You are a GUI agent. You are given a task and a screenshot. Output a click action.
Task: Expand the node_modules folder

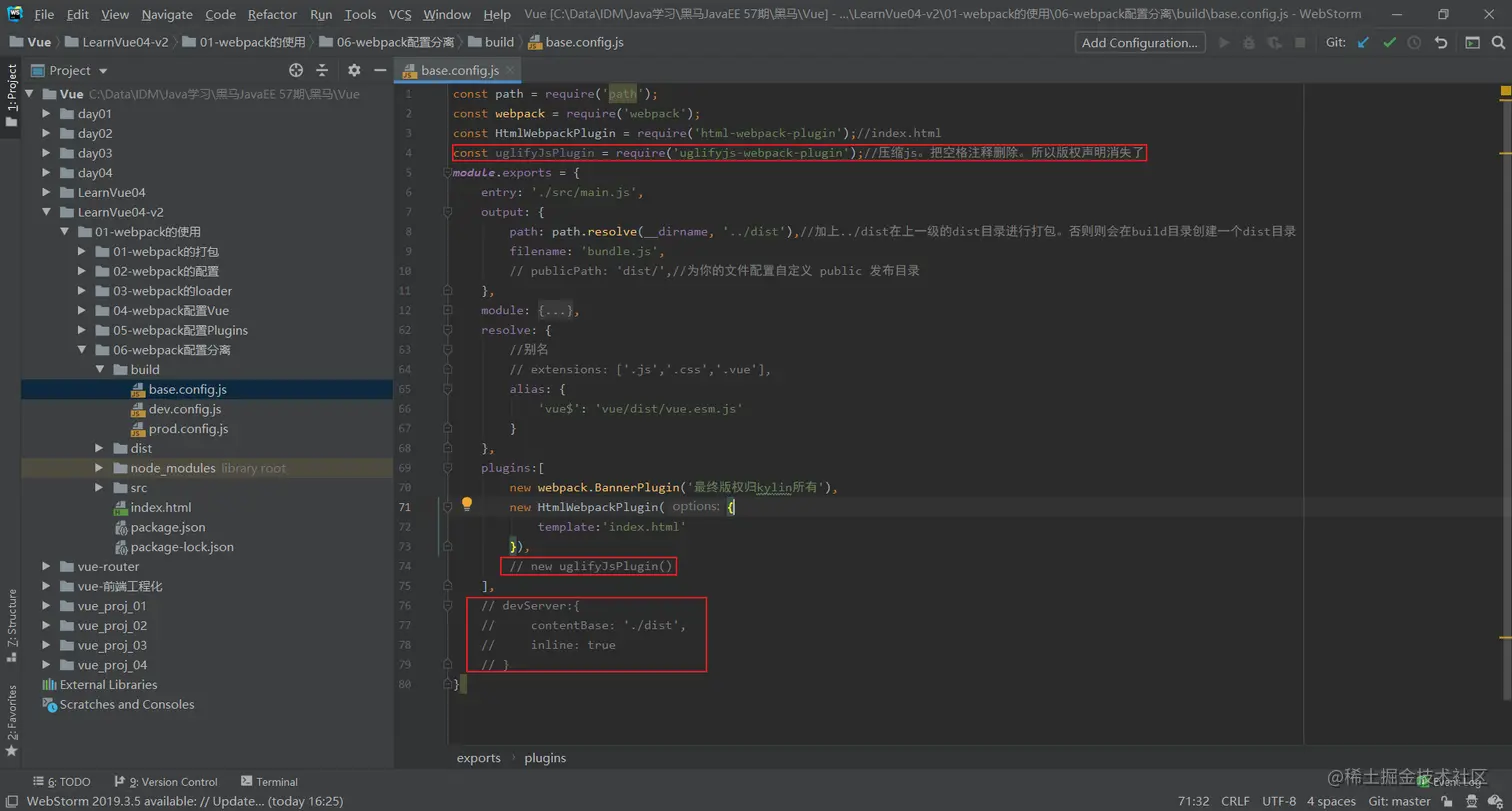[x=100, y=468]
